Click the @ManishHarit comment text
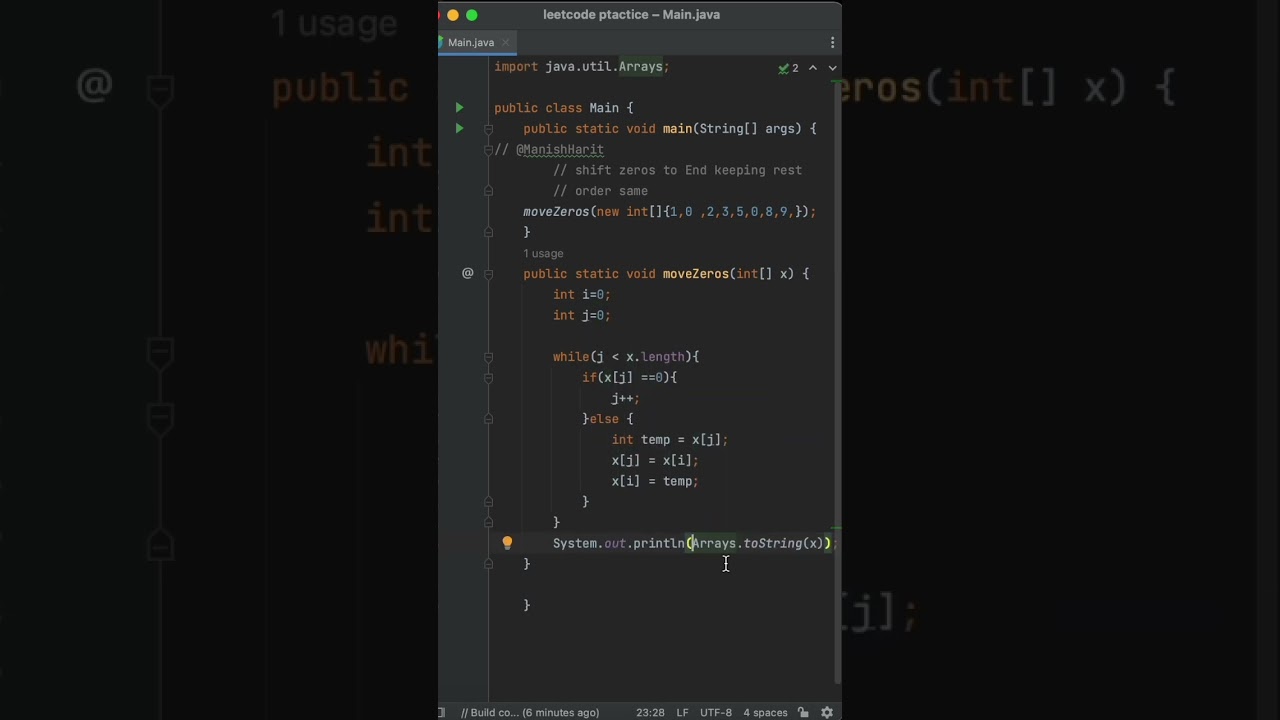1280x720 pixels. click(x=560, y=149)
